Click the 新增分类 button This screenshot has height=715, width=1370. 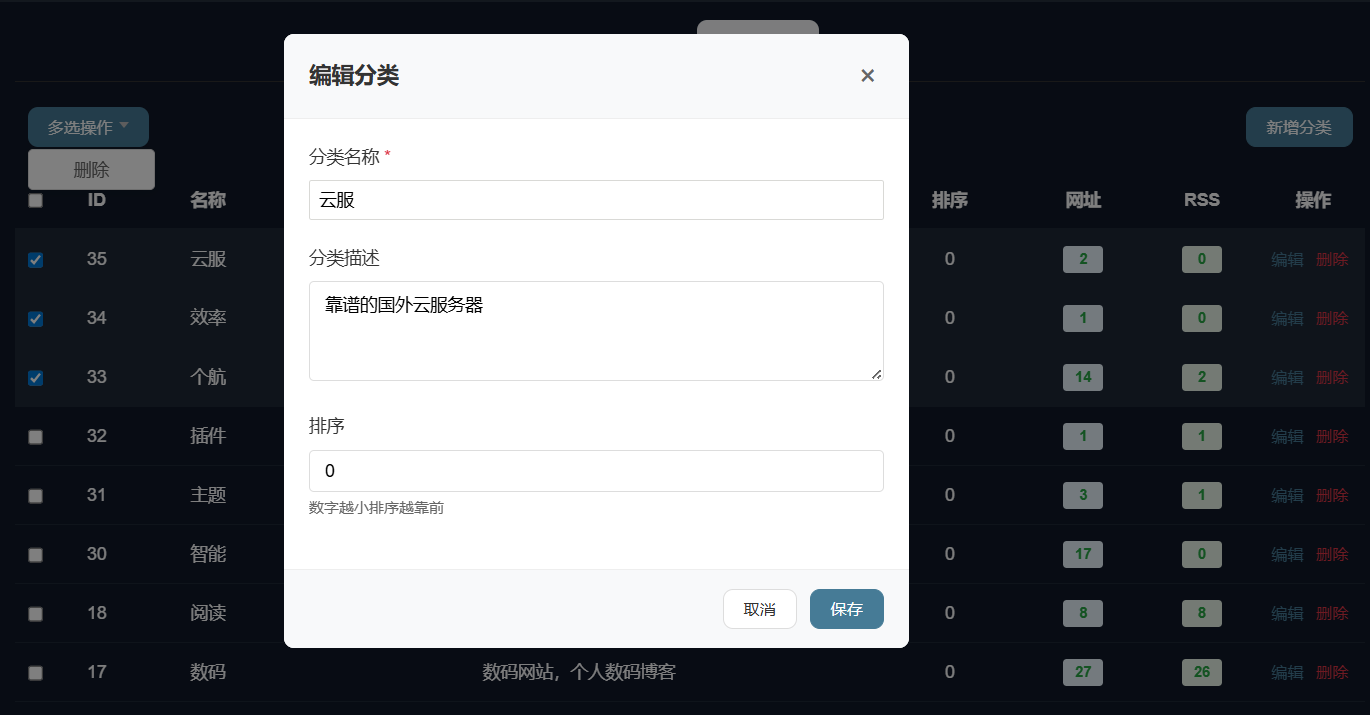tap(1299, 127)
